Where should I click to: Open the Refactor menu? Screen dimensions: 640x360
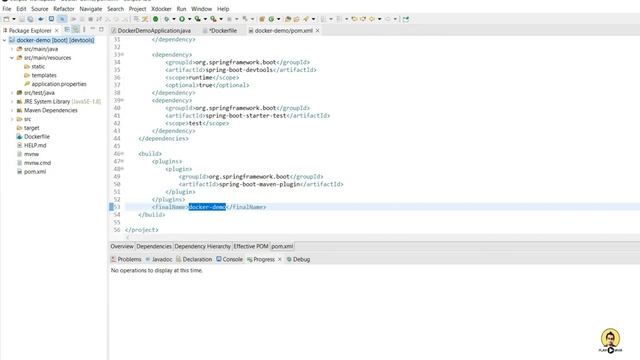click(64, 9)
